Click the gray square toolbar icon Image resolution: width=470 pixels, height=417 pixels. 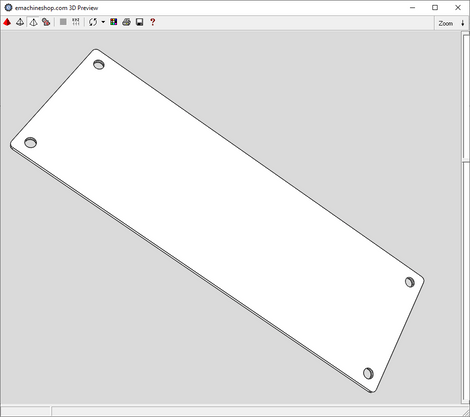pos(63,22)
